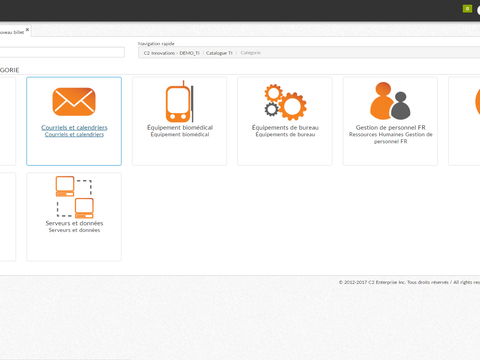Click the Serveurs et données subtitle text
This screenshot has height=360, width=480.
(x=74, y=230)
